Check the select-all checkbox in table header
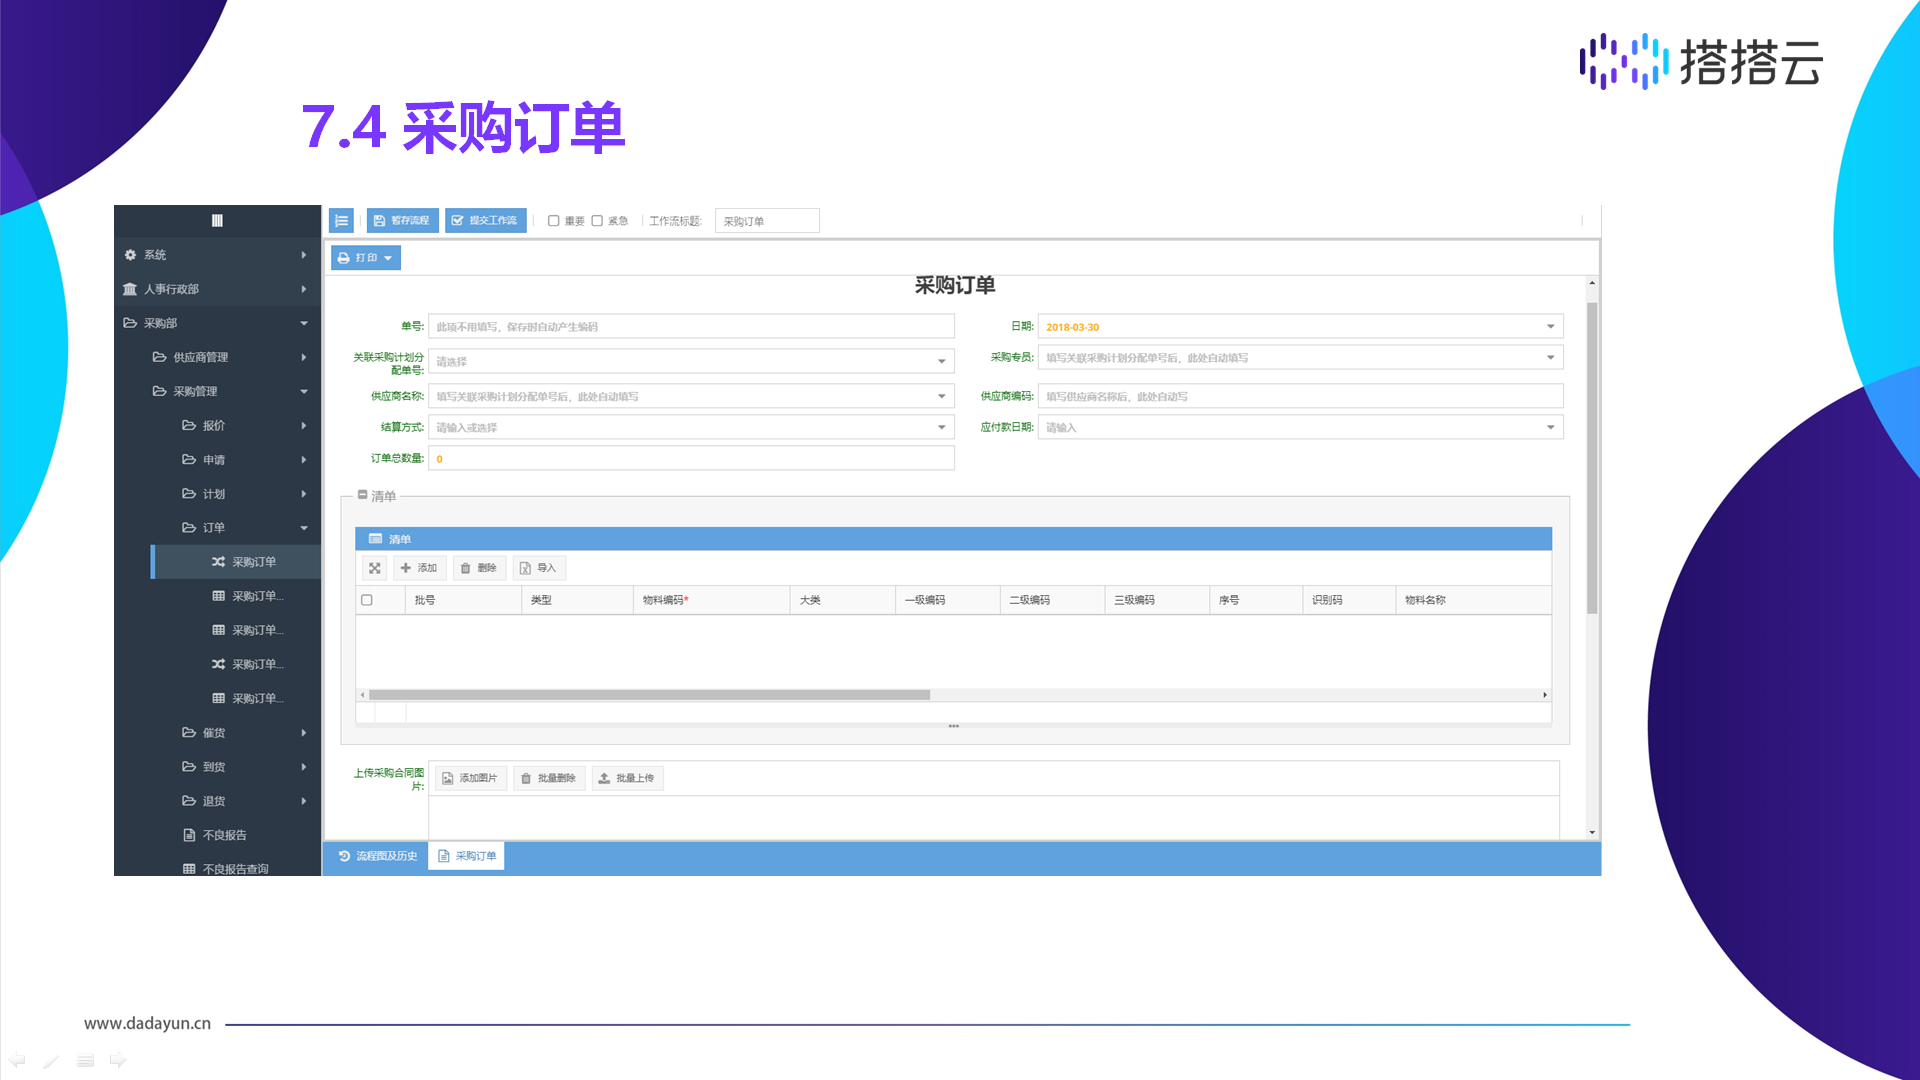Viewport: 1920px width, 1080px height. point(367,600)
